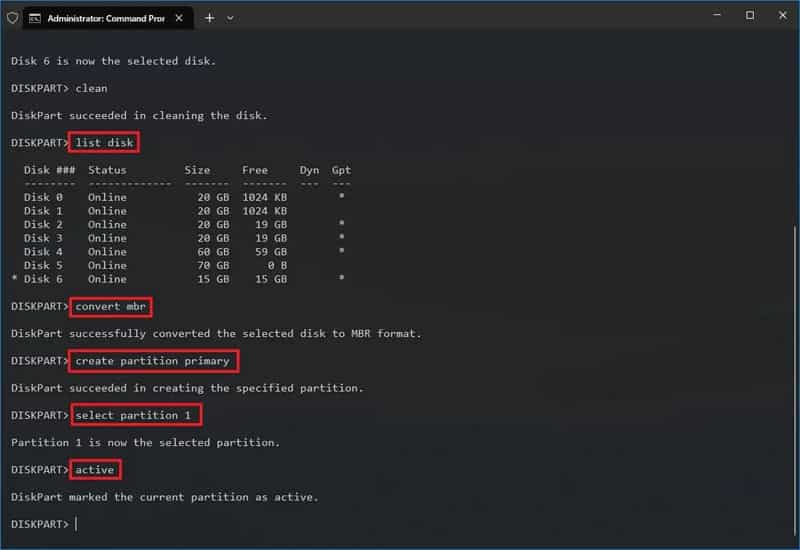Image resolution: width=800 pixels, height=550 pixels.
Task: Click the highlighted 'active' command
Action: pyautogui.click(x=95, y=469)
